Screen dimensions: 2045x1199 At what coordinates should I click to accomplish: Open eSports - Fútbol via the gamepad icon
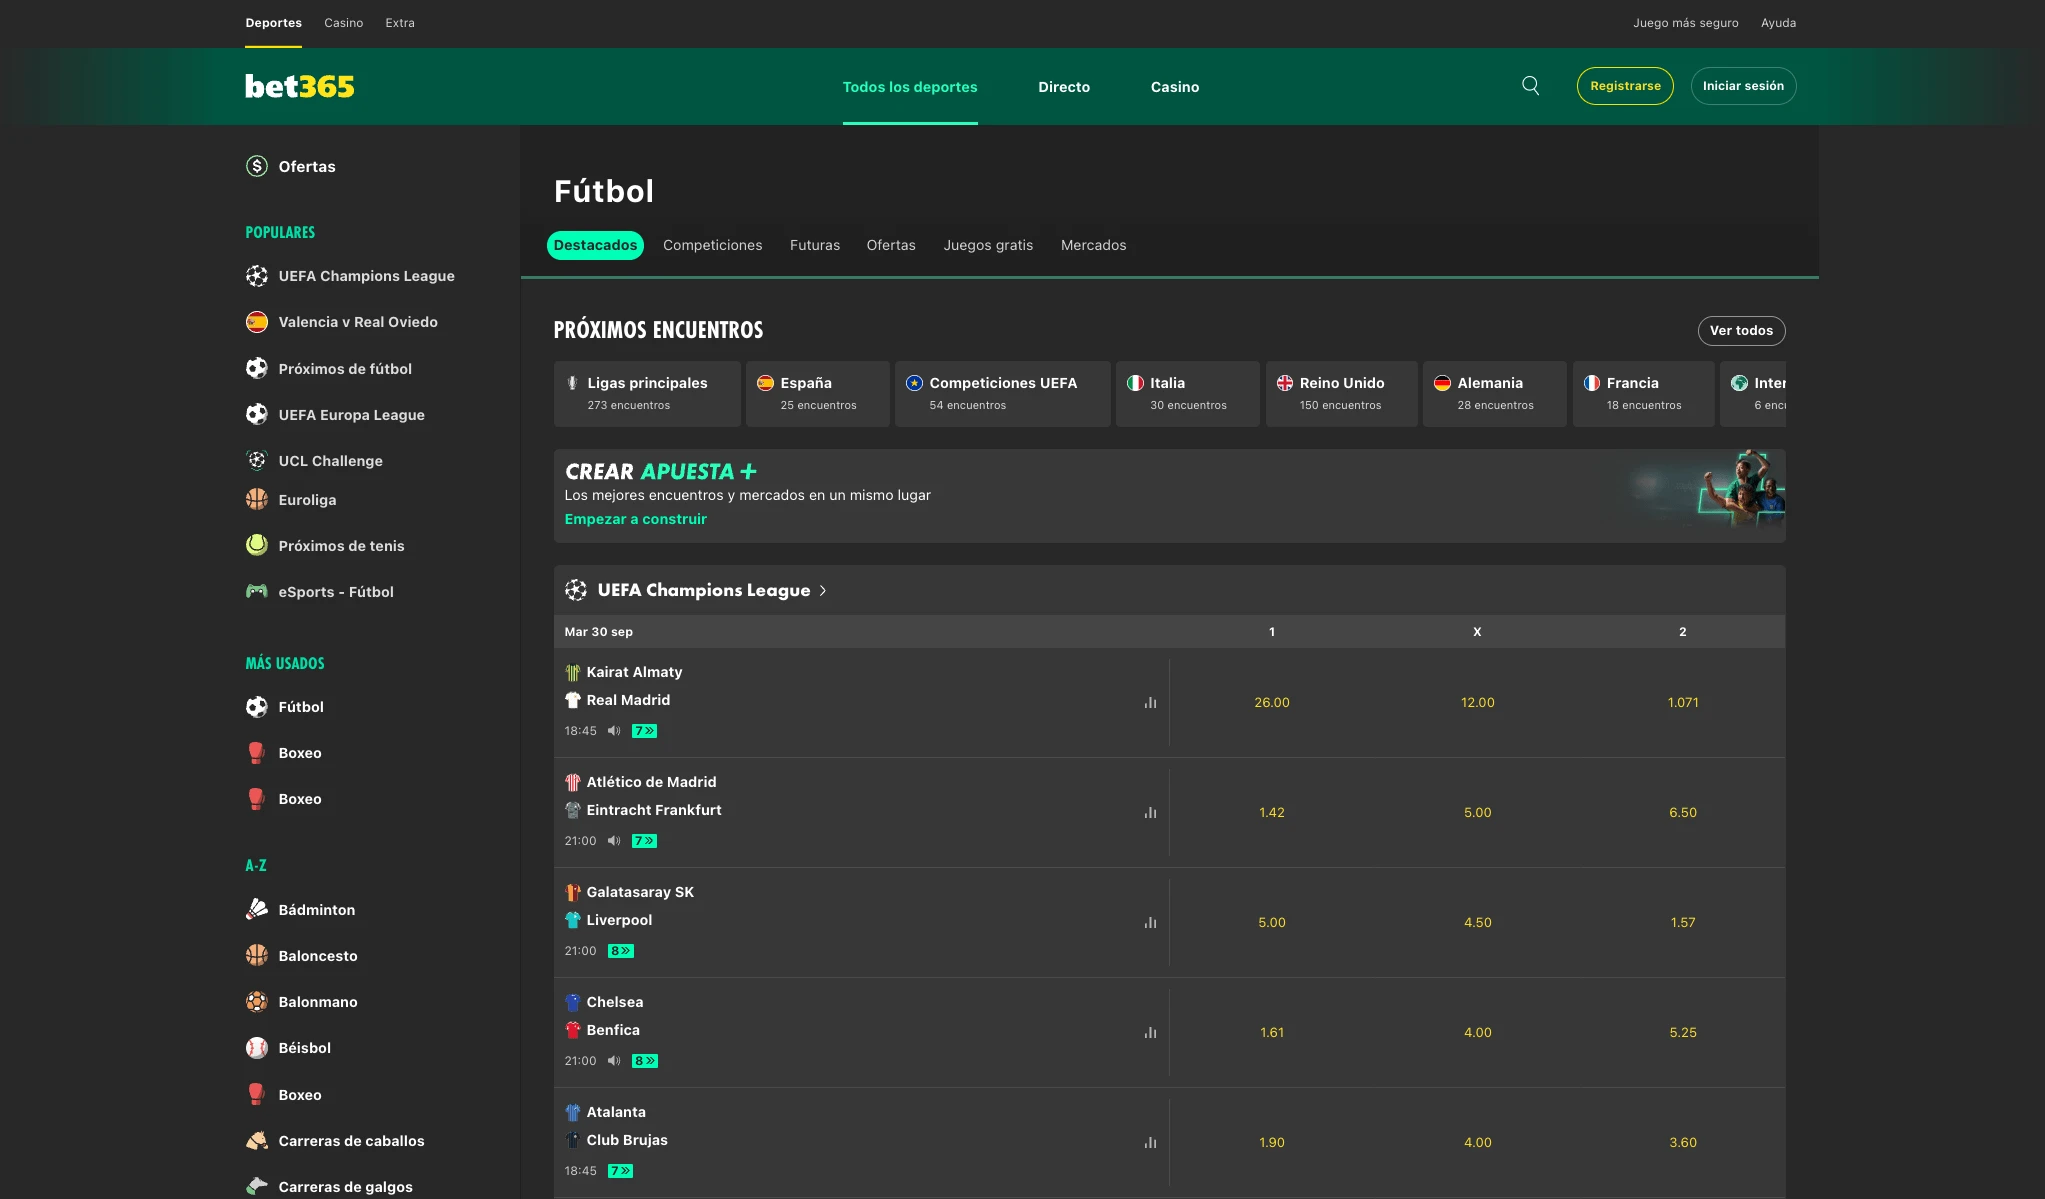coord(257,591)
